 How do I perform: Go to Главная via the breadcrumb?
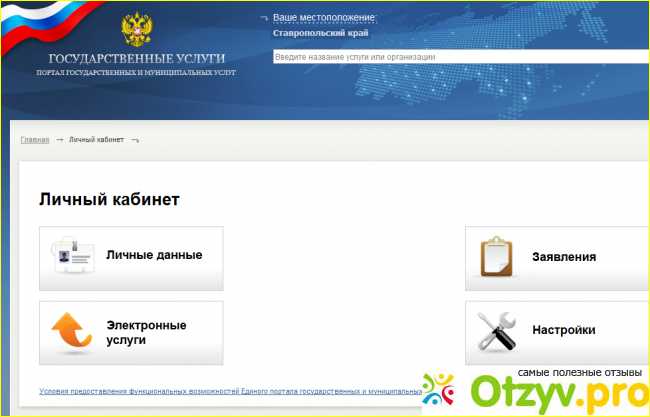click(34, 139)
